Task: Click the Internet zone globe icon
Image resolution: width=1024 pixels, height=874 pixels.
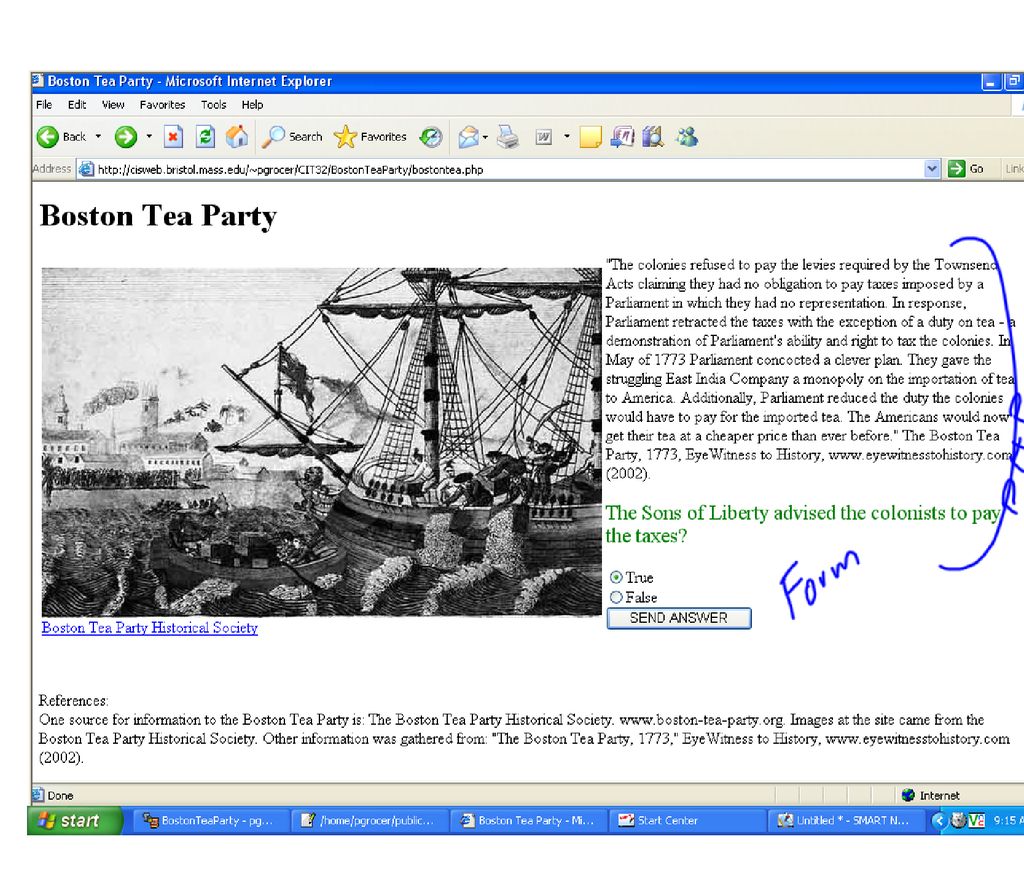Action: 908,795
